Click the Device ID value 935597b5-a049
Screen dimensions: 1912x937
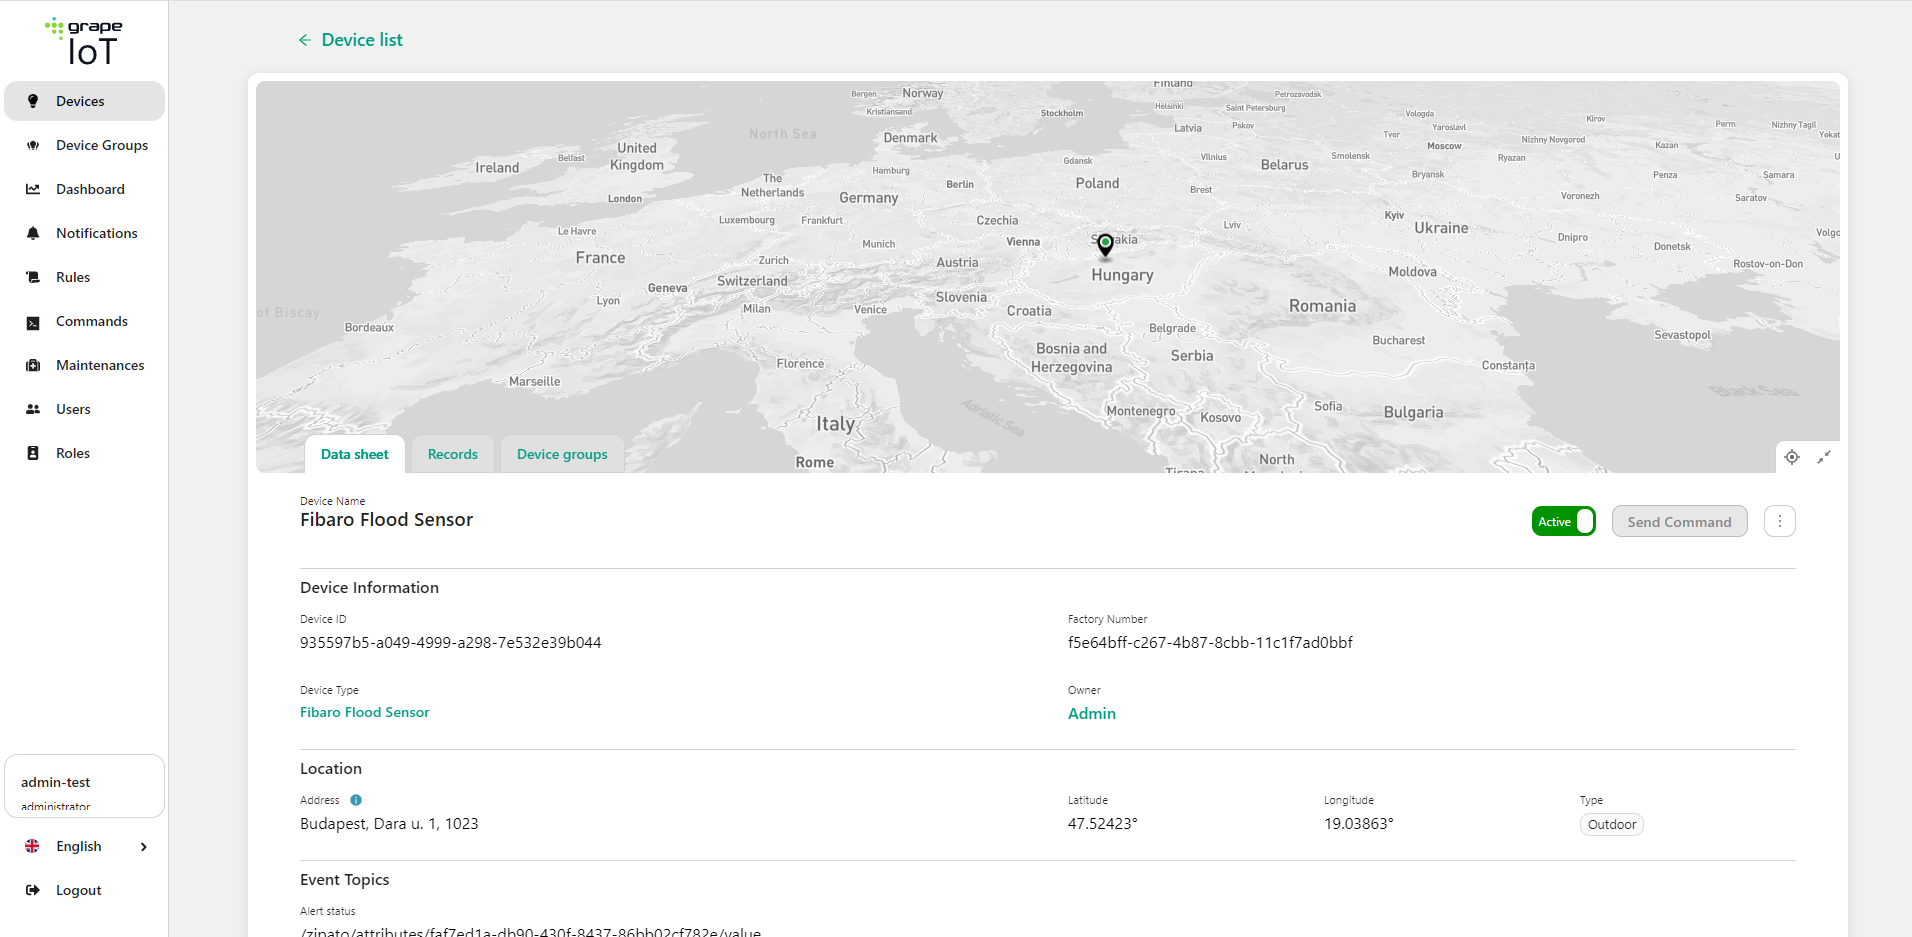pos(451,642)
